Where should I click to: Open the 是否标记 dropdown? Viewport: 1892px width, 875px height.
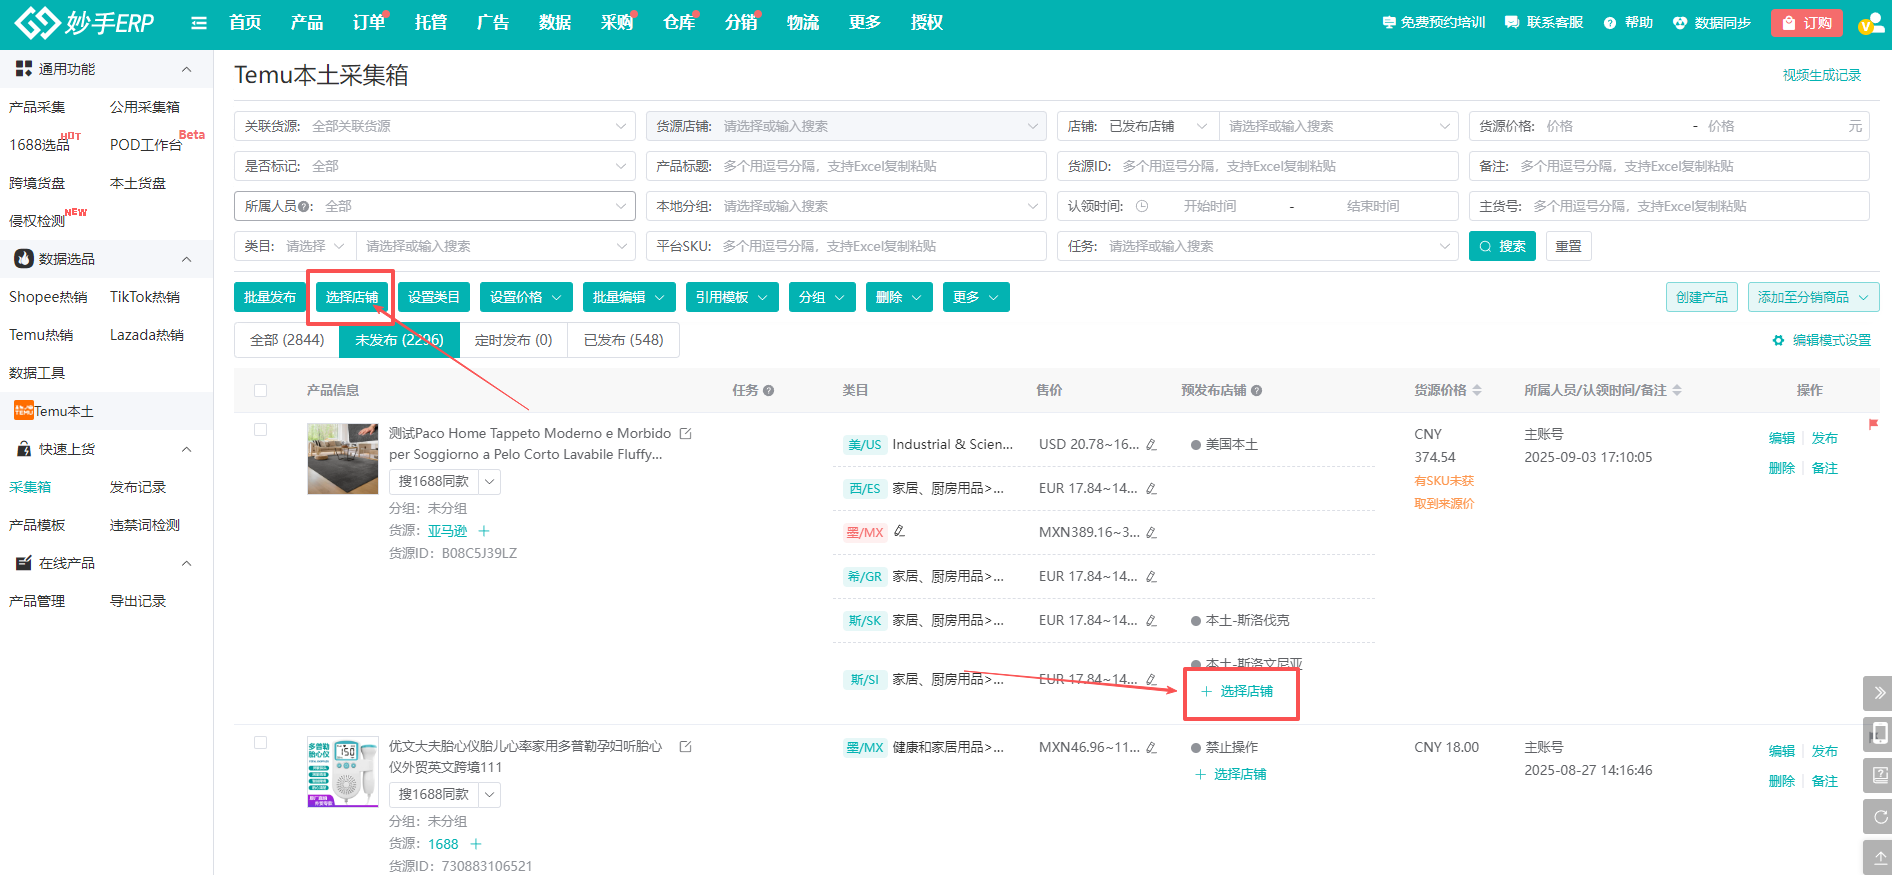tap(435, 166)
